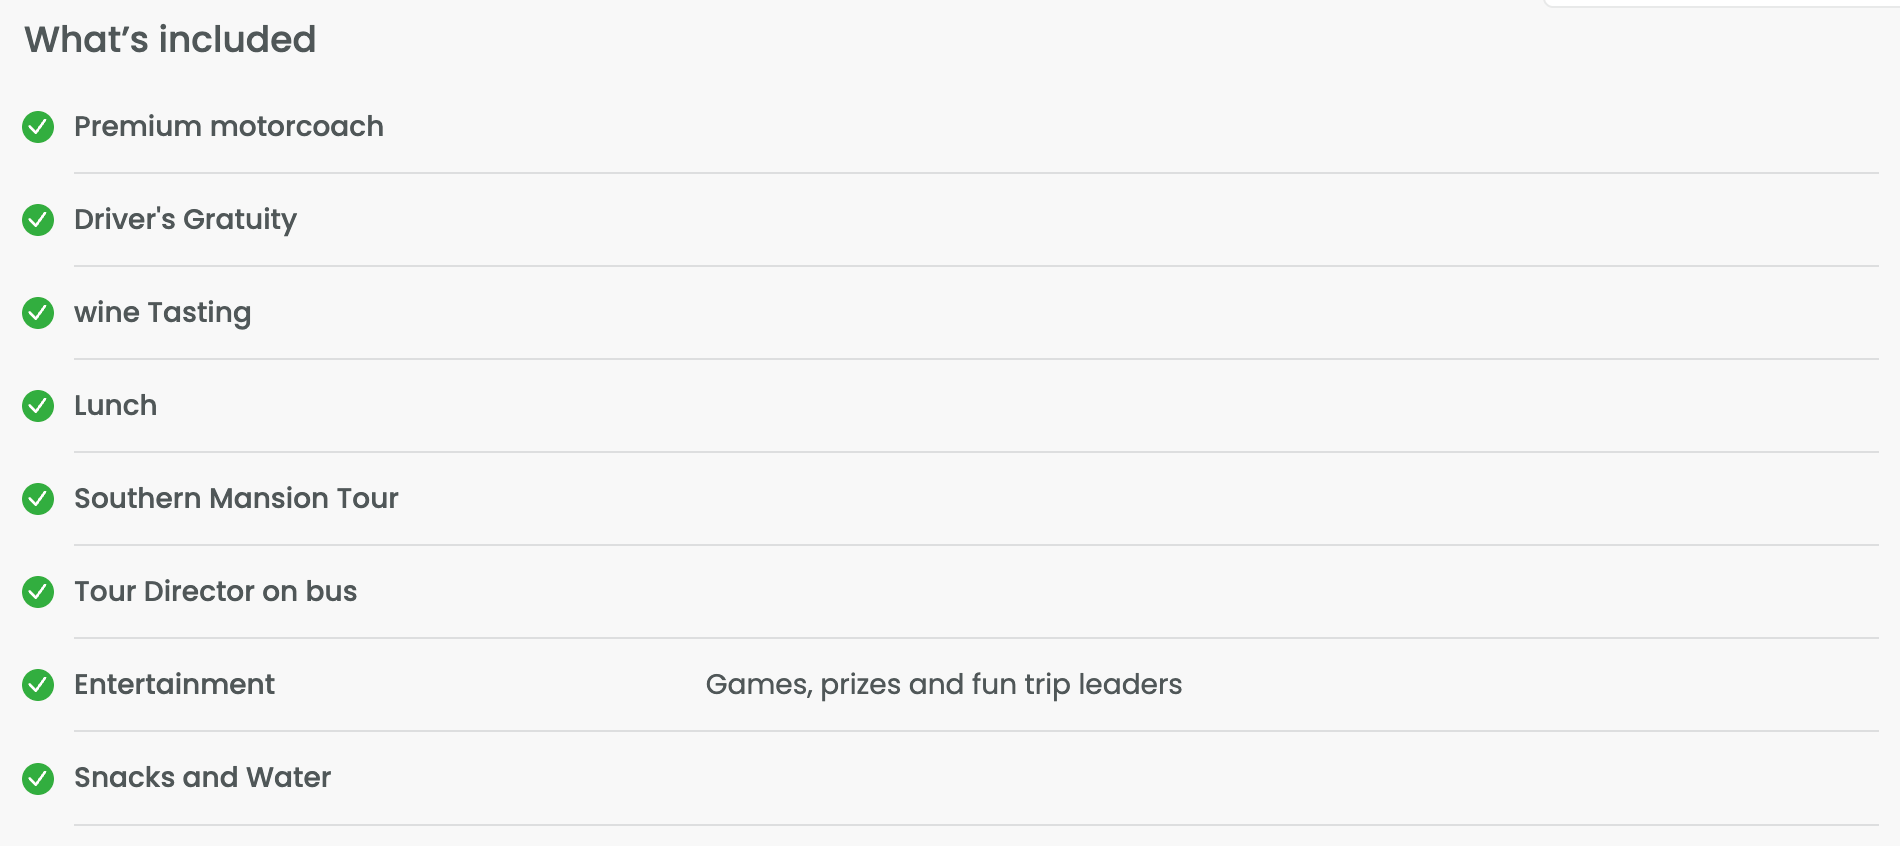Click the check icon for Southern Mansion Tour
This screenshot has width=1900, height=846.
[38, 499]
